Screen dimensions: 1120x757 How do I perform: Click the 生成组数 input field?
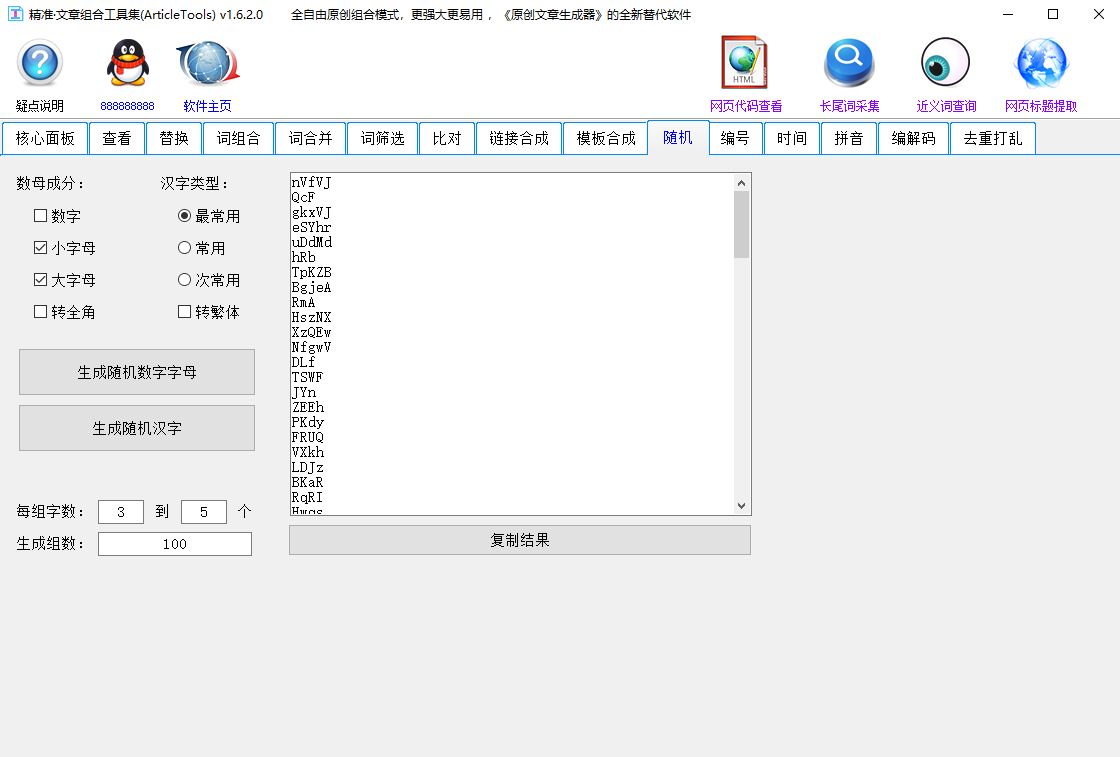(x=174, y=544)
